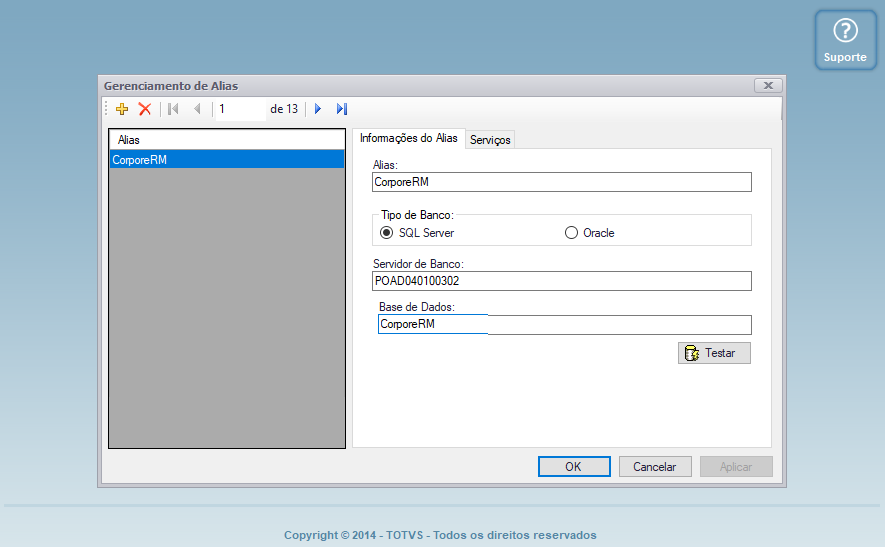Image resolution: width=885 pixels, height=547 pixels.
Task: Click the Cancelar button
Action: [x=655, y=467]
